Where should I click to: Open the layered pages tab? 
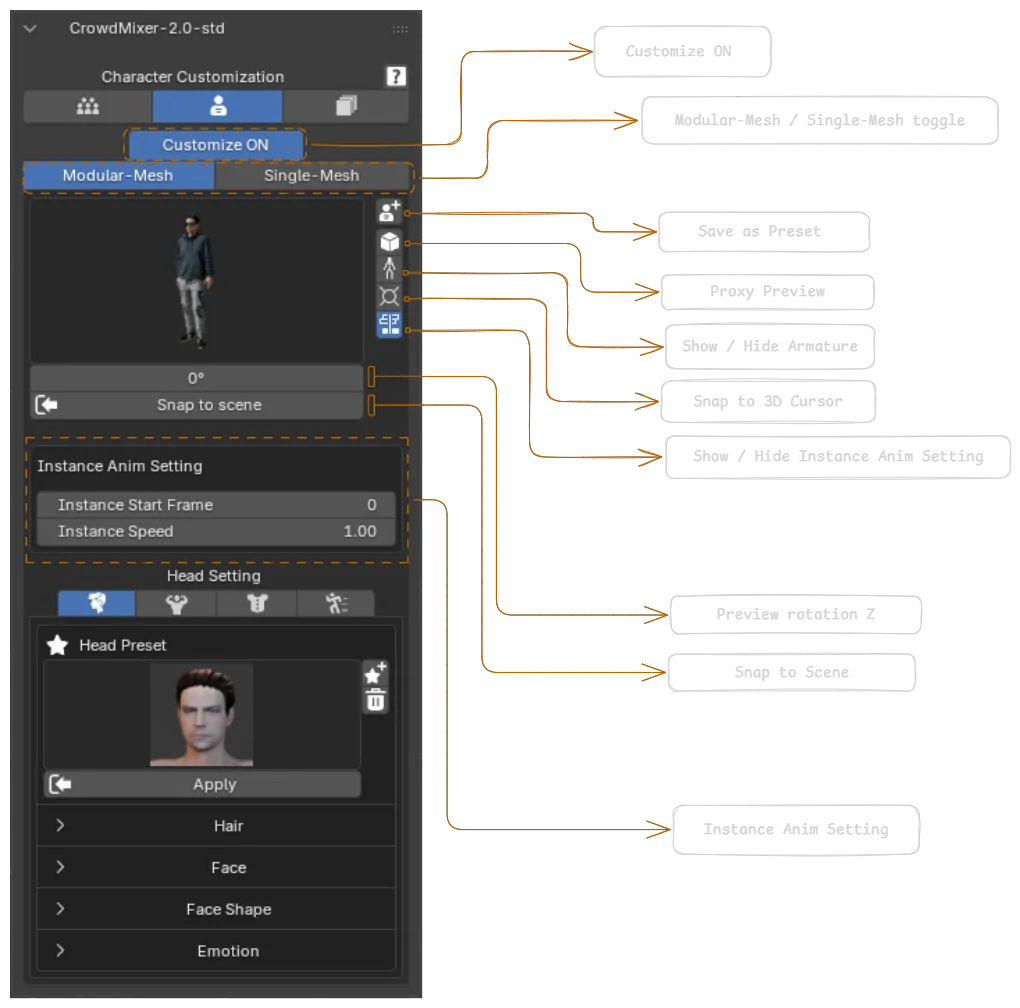[x=346, y=106]
